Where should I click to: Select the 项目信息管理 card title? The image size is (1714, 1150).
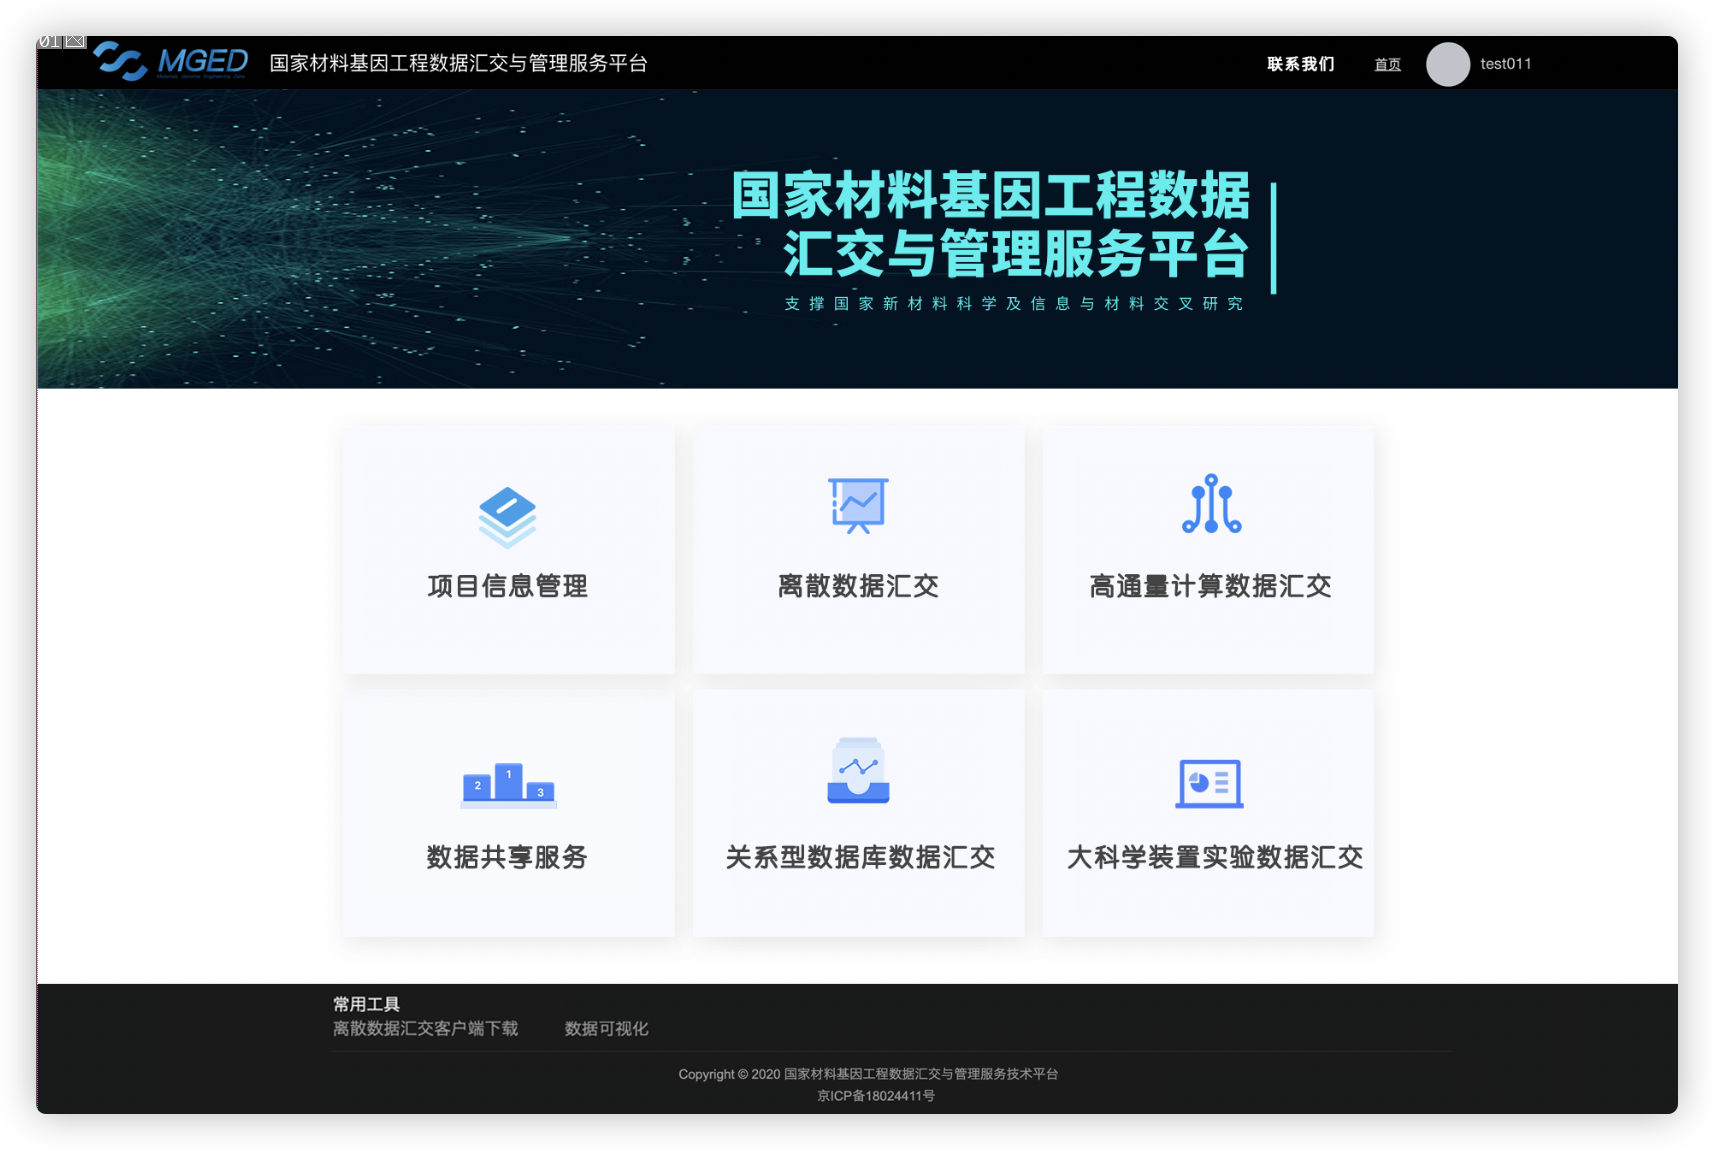pos(507,586)
